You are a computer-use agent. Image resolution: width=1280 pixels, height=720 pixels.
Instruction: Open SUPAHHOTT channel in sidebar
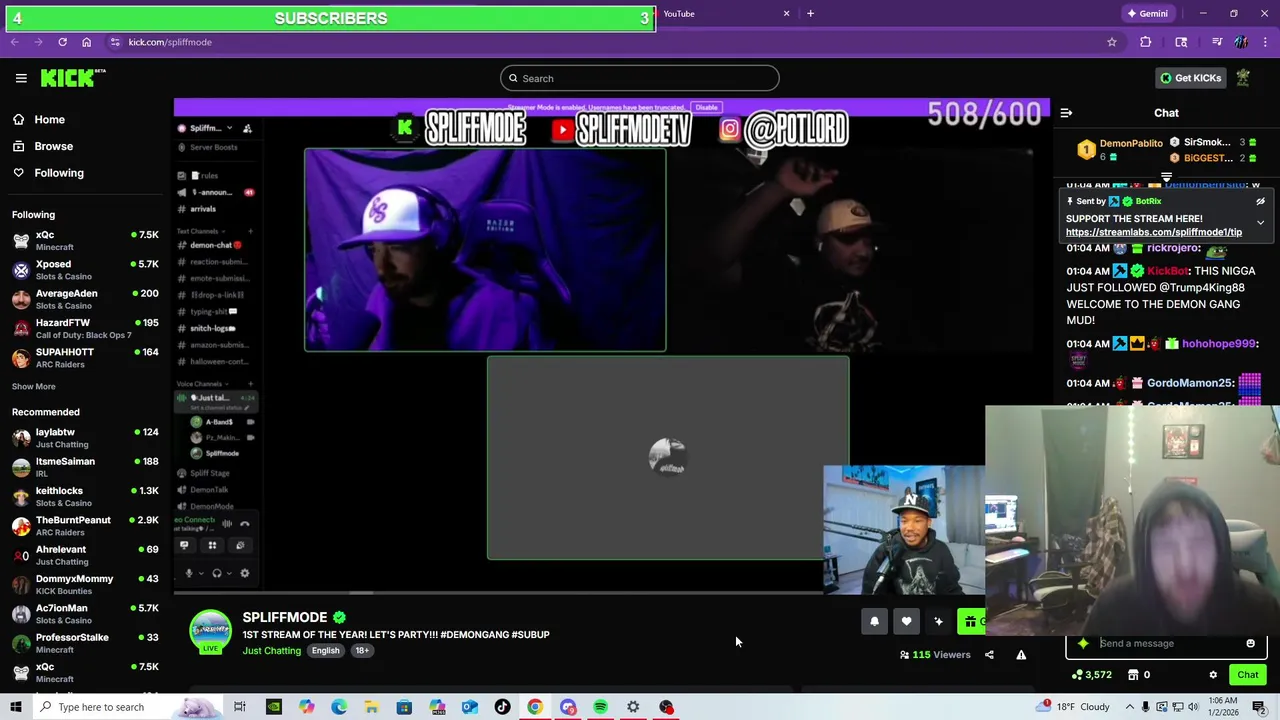pyautogui.click(x=85, y=358)
